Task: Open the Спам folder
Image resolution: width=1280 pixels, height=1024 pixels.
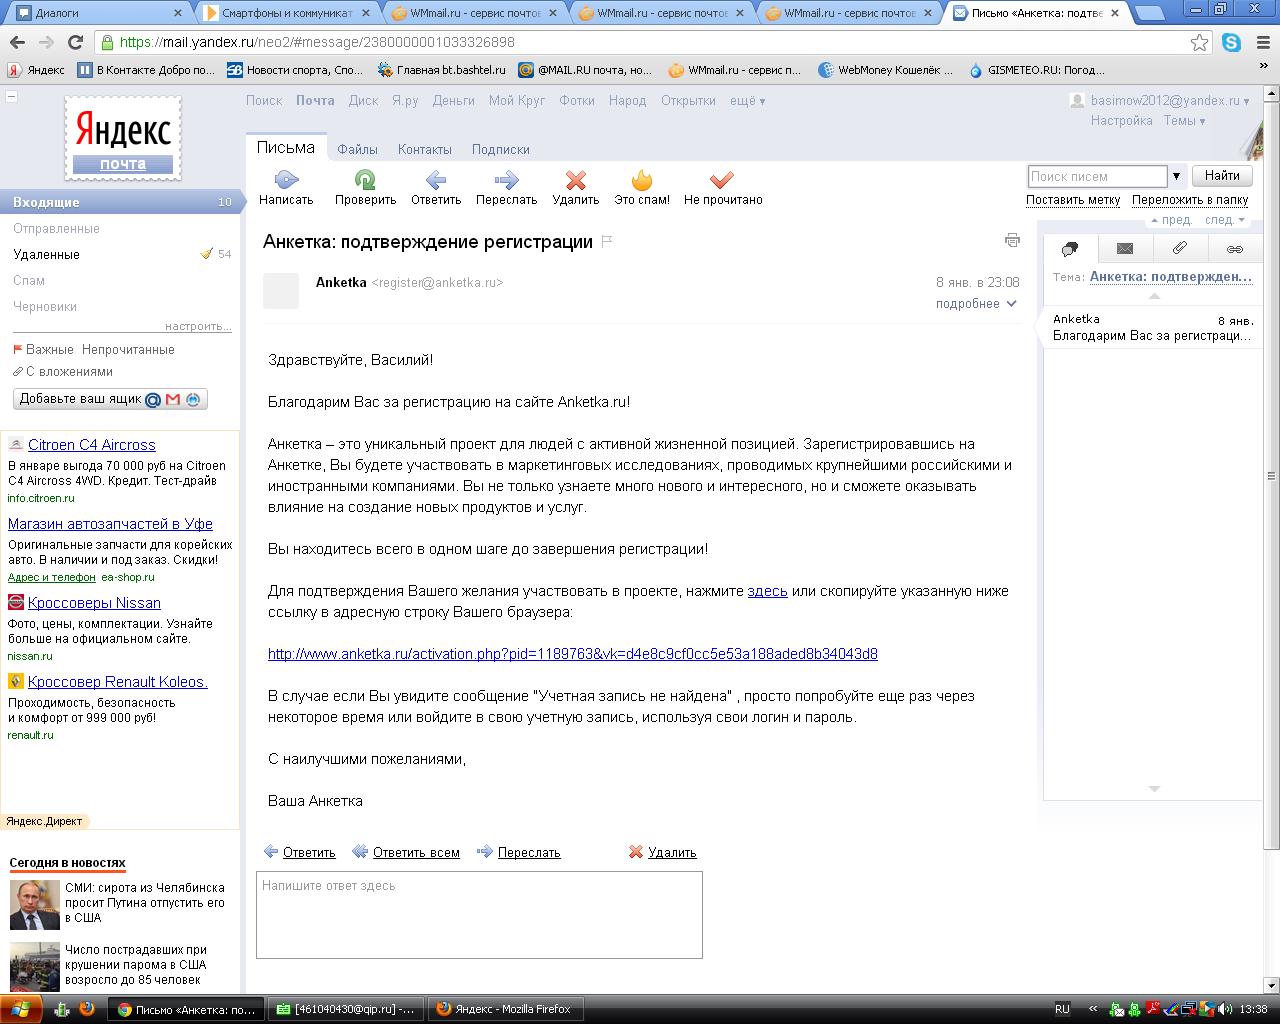Action: pyautogui.click(x=29, y=280)
